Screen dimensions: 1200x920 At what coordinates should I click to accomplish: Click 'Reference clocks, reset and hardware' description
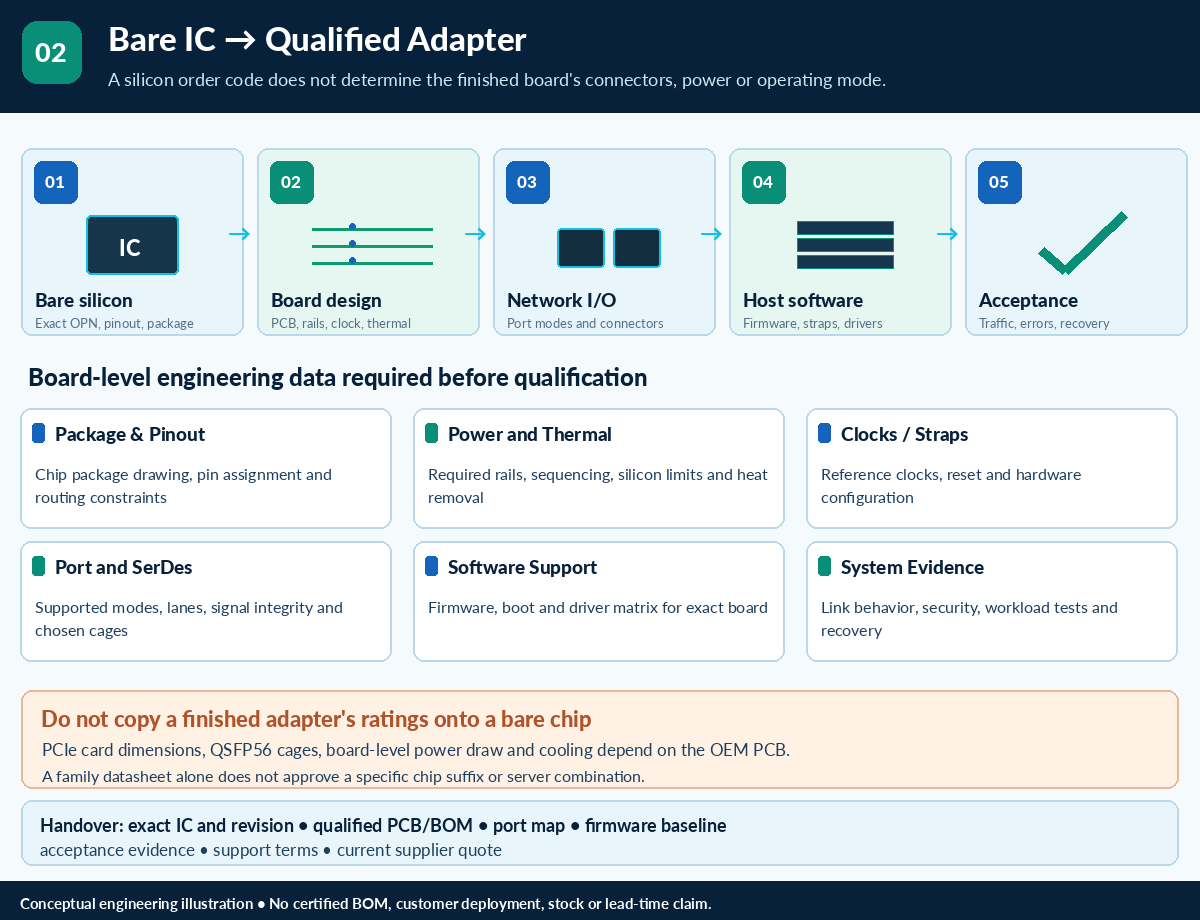(x=951, y=486)
